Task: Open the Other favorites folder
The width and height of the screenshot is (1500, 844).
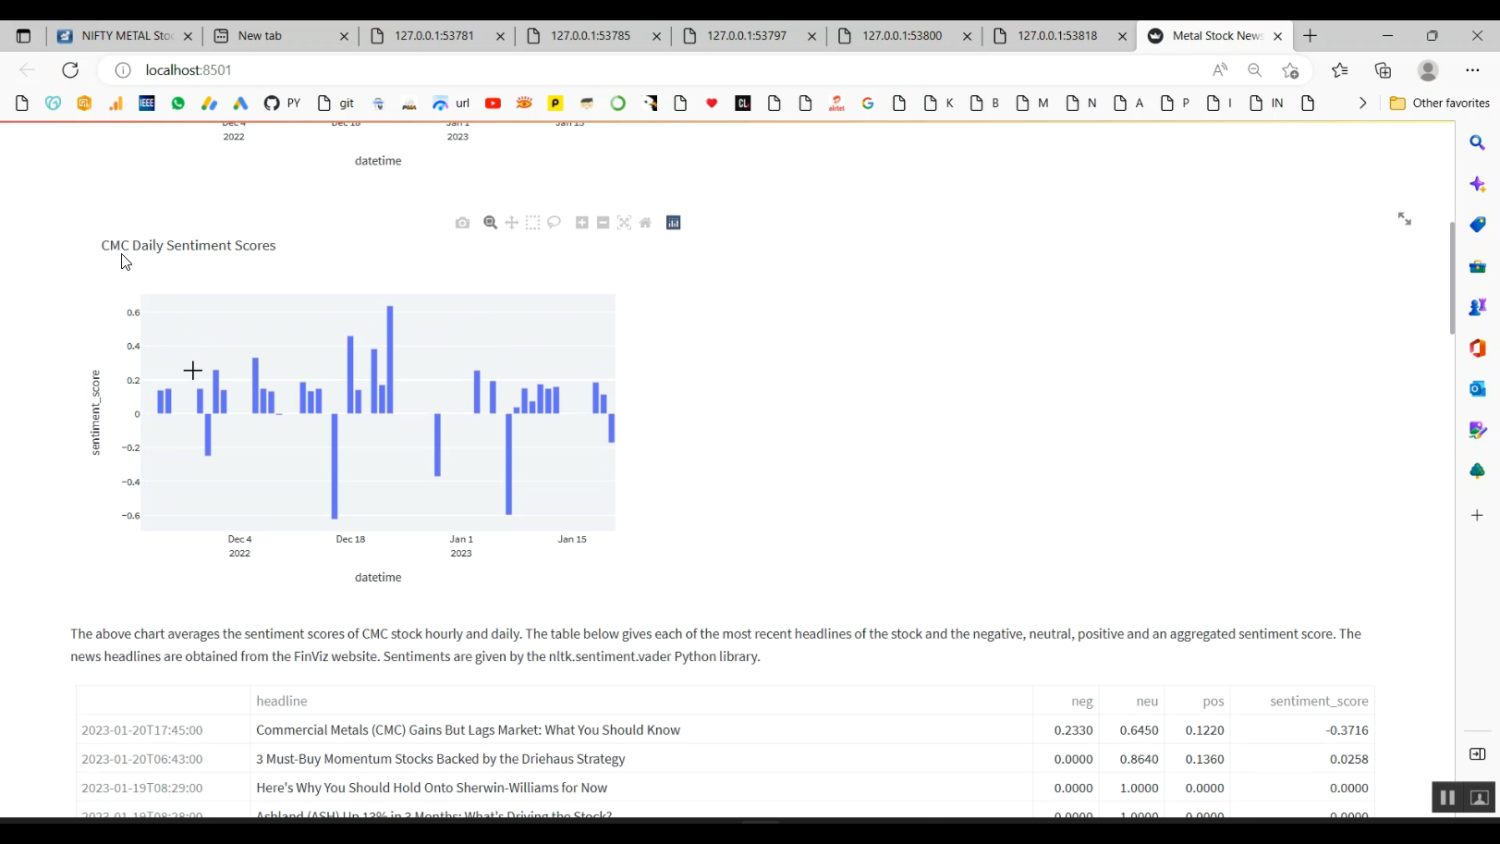Action: tap(1440, 103)
